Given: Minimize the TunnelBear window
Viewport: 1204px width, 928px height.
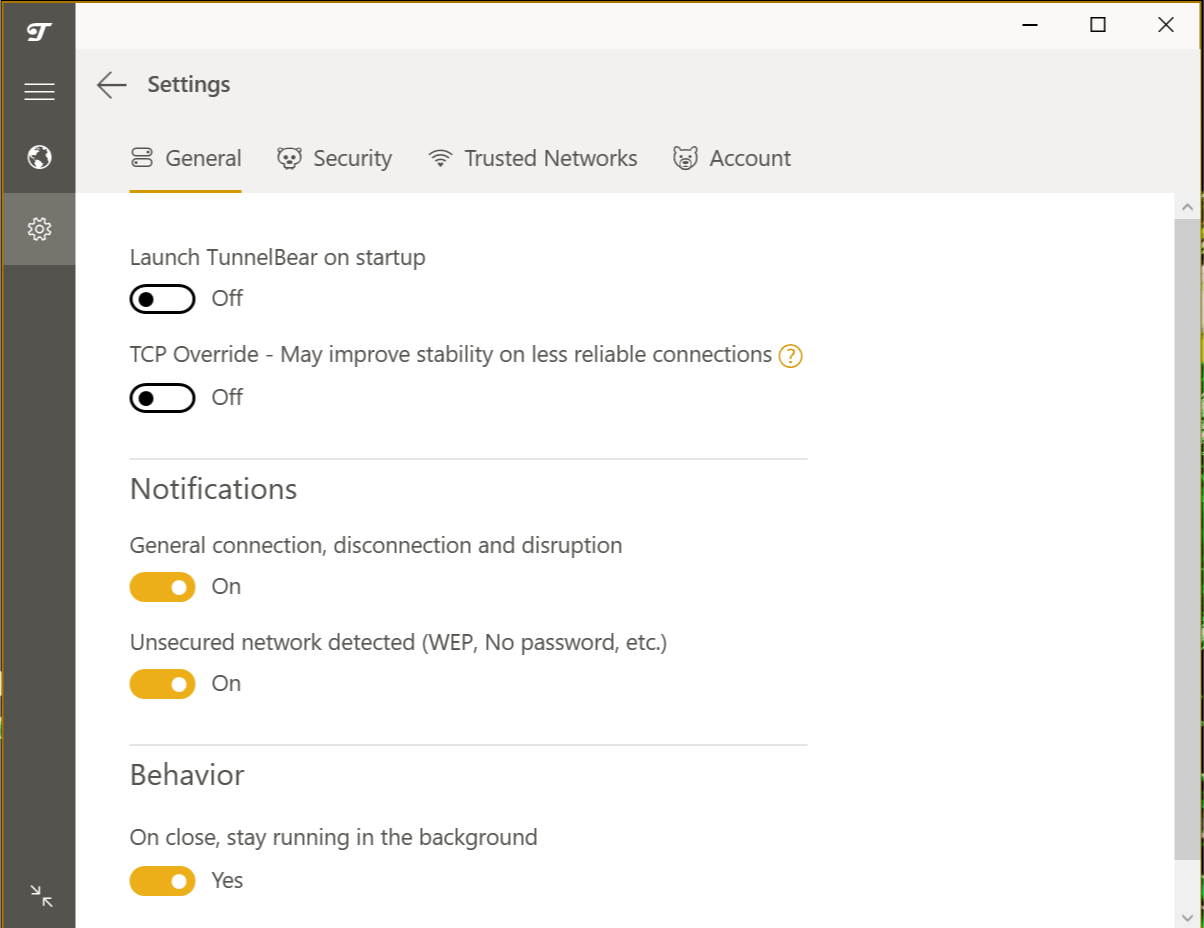Looking at the screenshot, I should [x=1030, y=25].
